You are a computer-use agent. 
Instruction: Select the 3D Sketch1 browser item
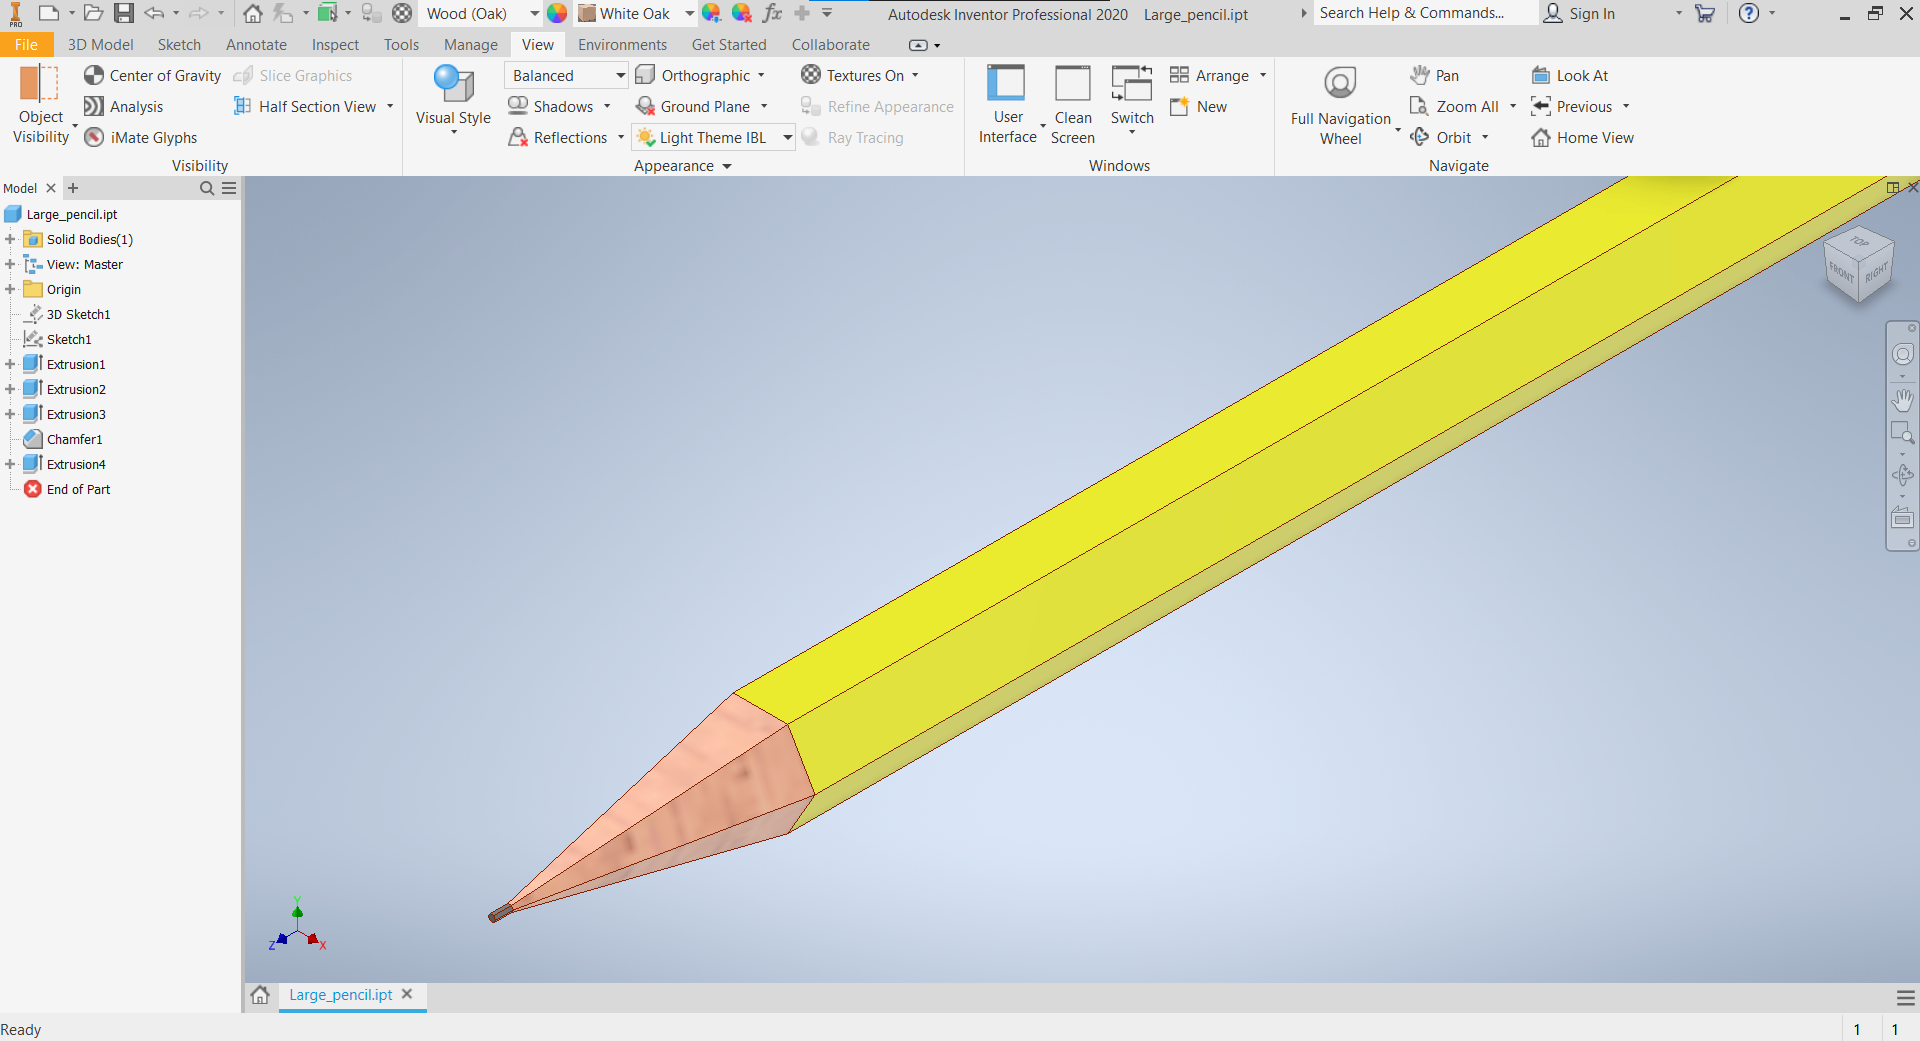coord(67,314)
